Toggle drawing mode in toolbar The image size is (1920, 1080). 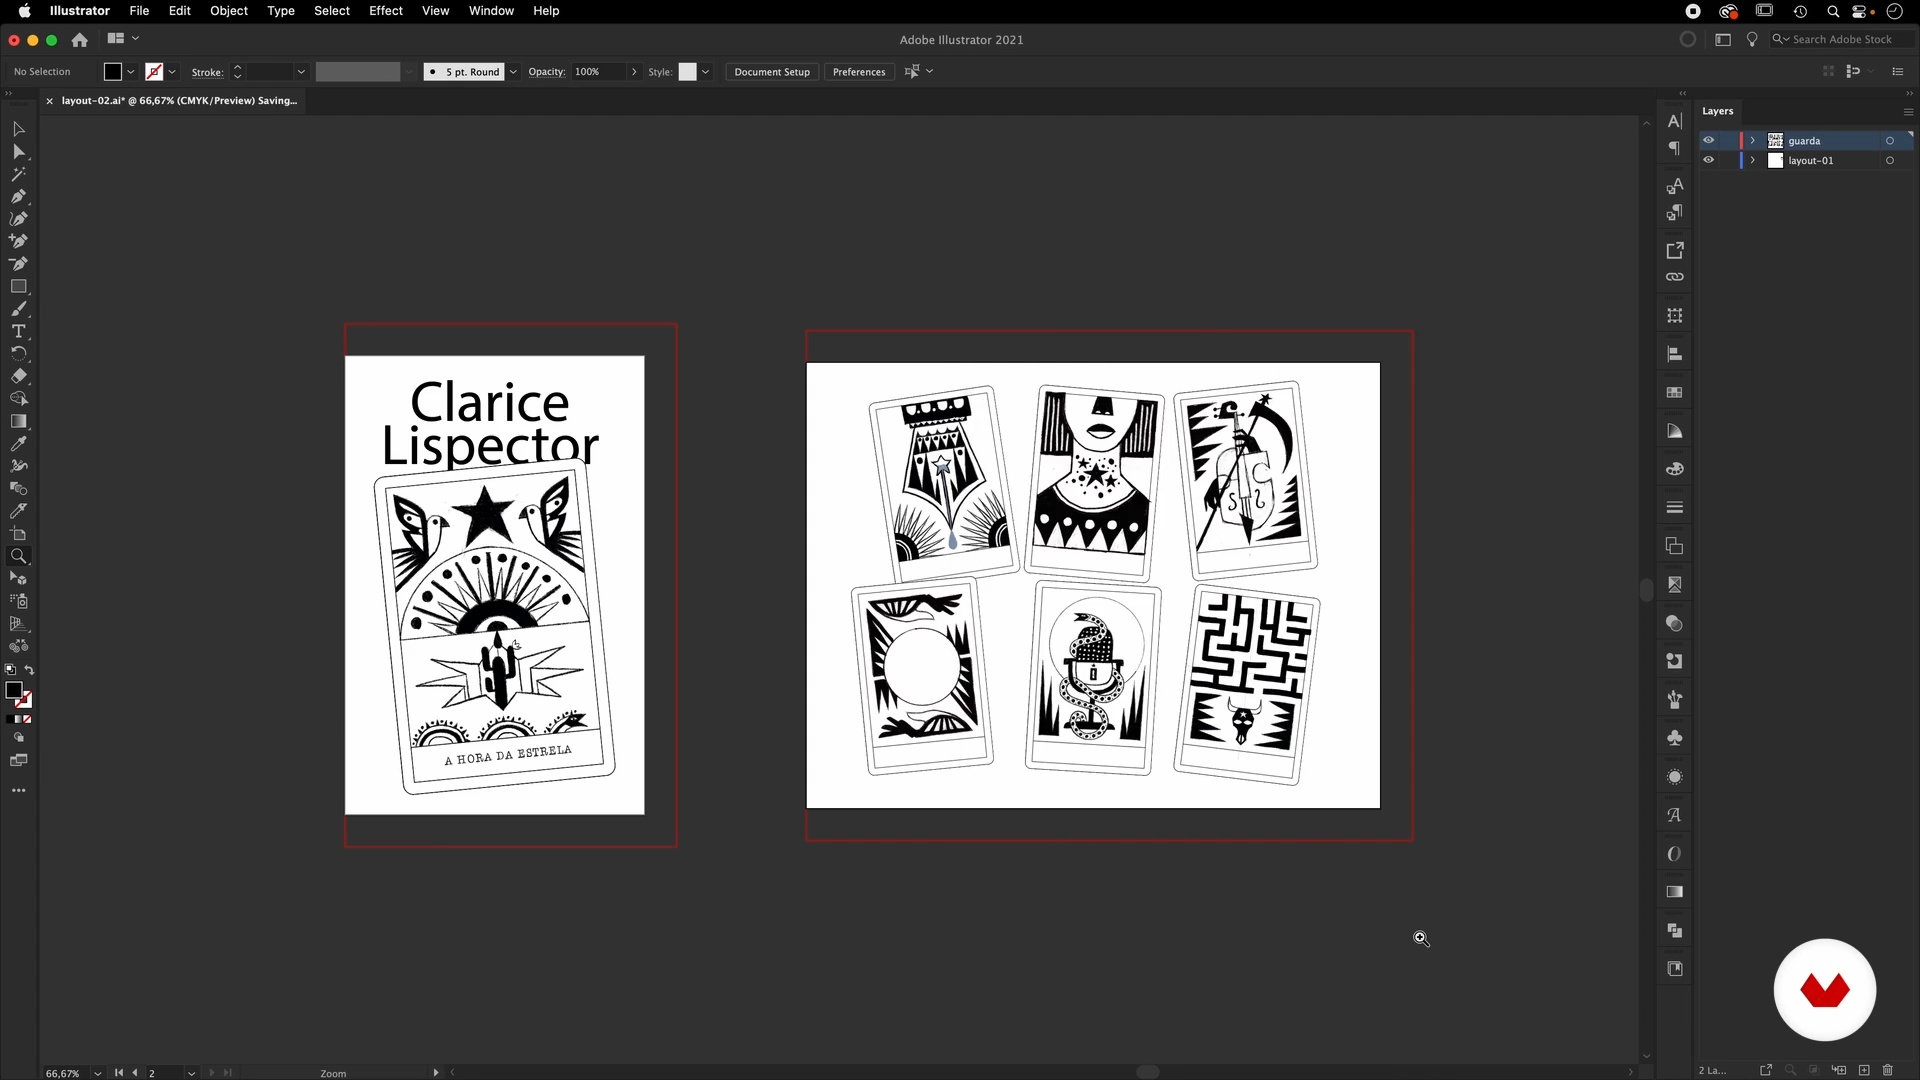tap(18, 738)
